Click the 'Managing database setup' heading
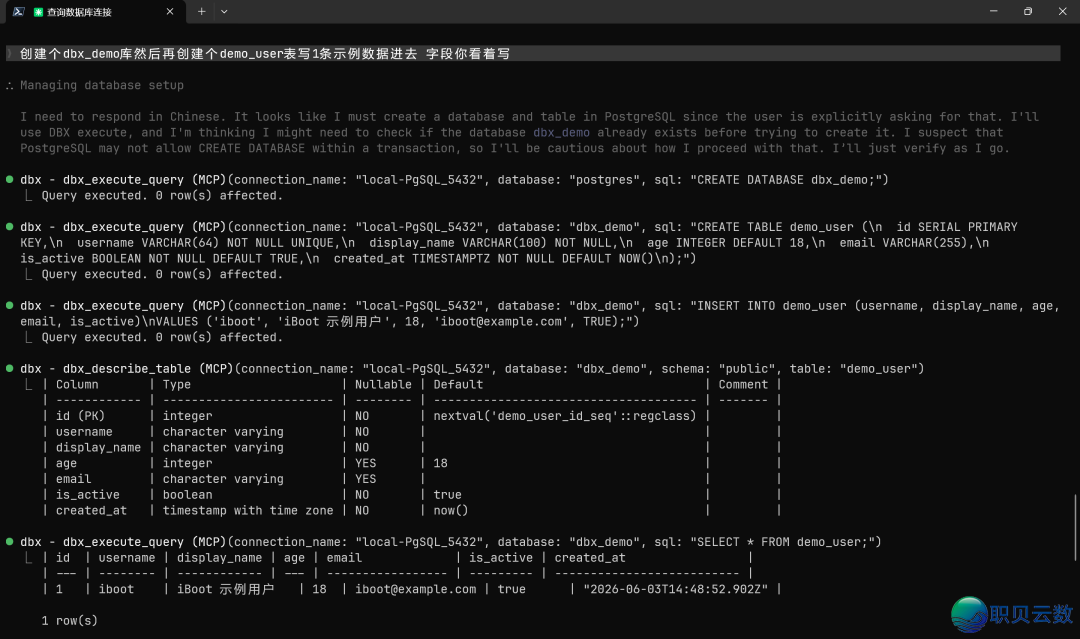 click(102, 85)
